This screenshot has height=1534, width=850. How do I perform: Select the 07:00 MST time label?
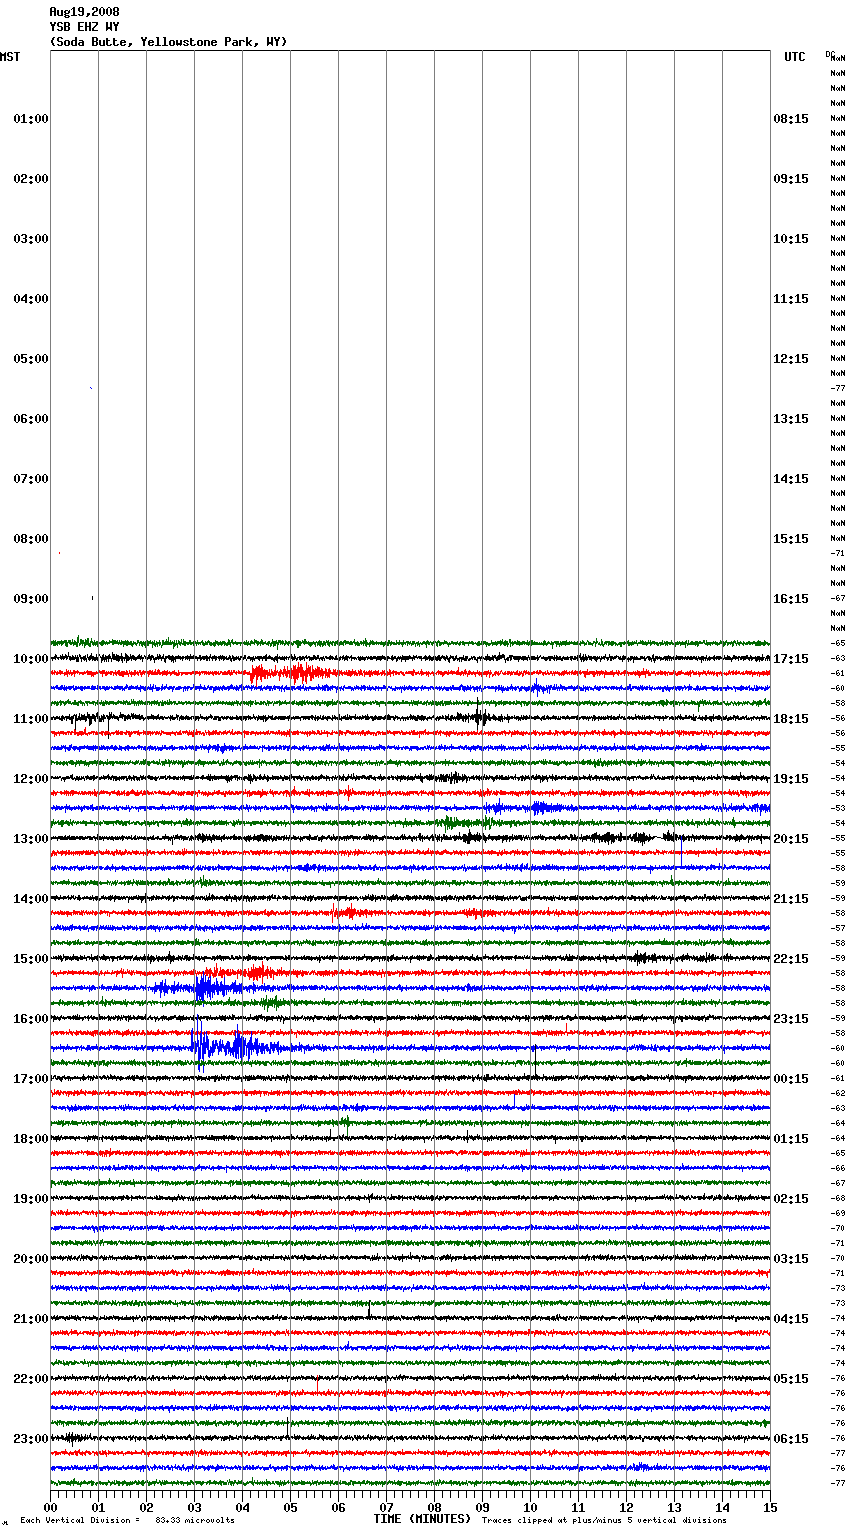(x=31, y=479)
